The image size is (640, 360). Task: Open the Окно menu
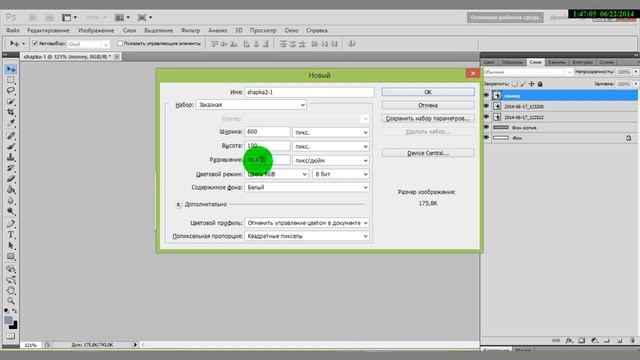click(x=291, y=30)
